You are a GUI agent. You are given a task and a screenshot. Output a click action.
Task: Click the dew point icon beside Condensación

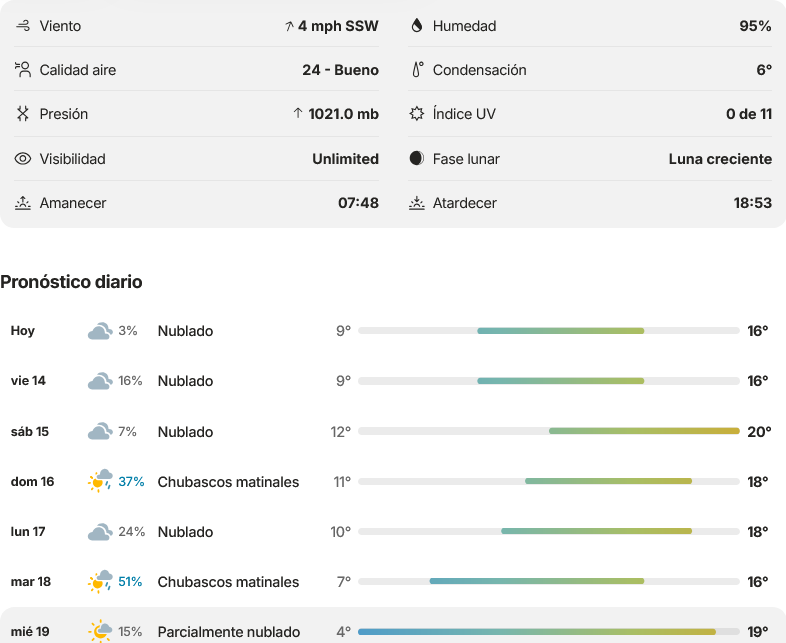417,69
